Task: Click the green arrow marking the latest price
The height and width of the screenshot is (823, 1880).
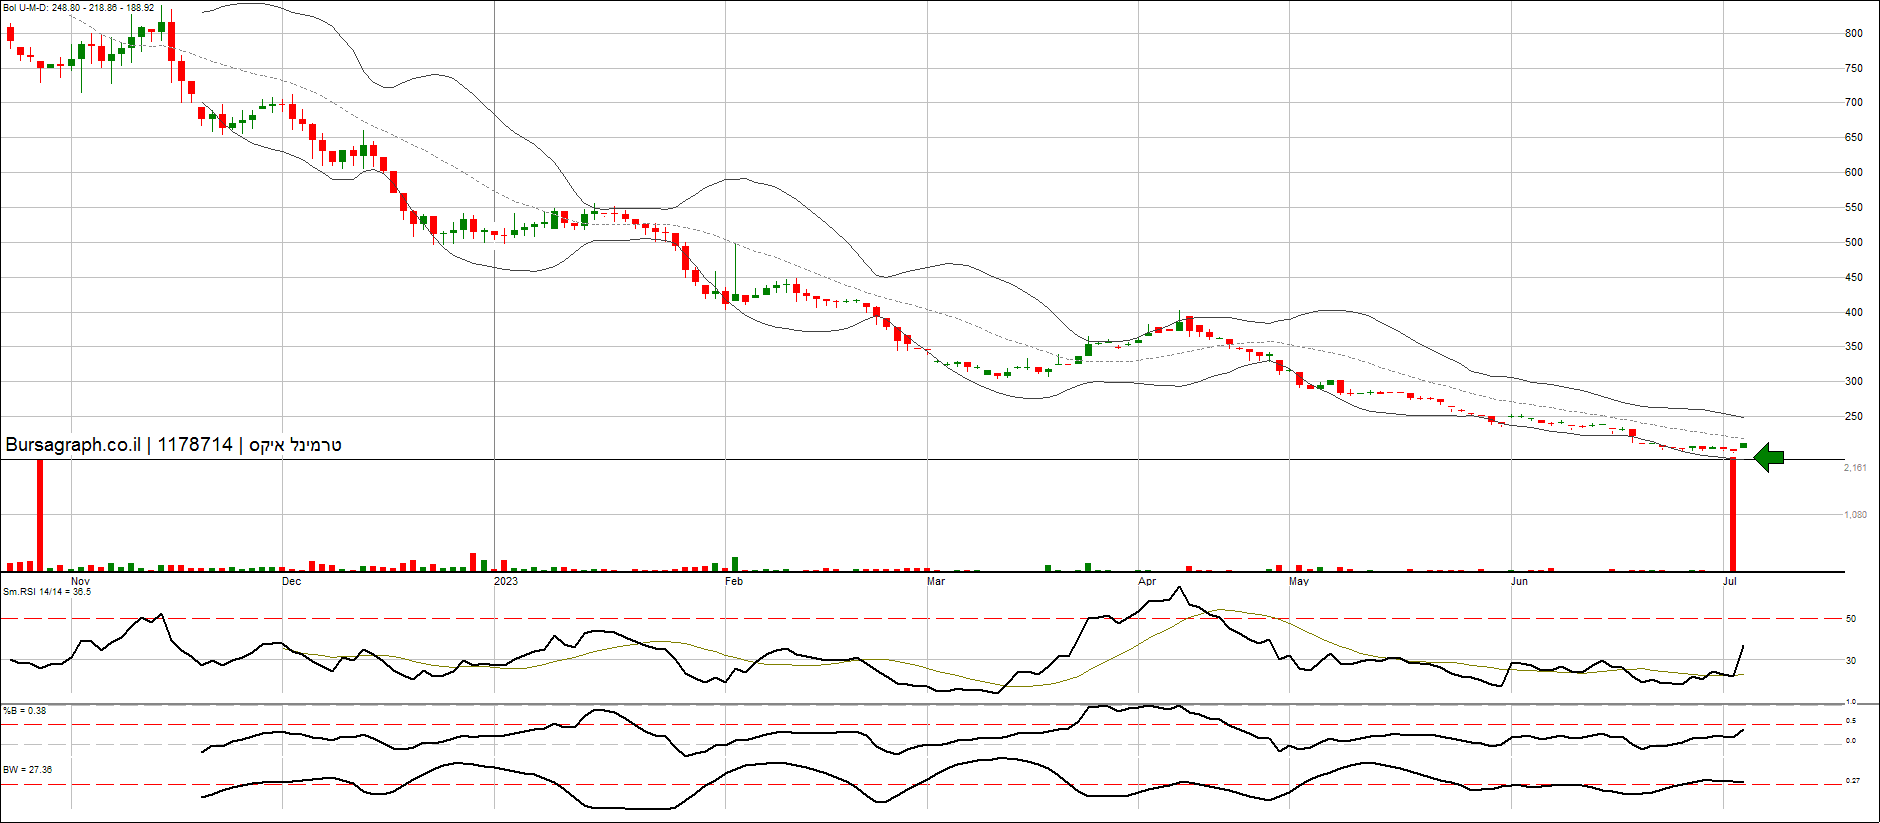Action: (1769, 457)
